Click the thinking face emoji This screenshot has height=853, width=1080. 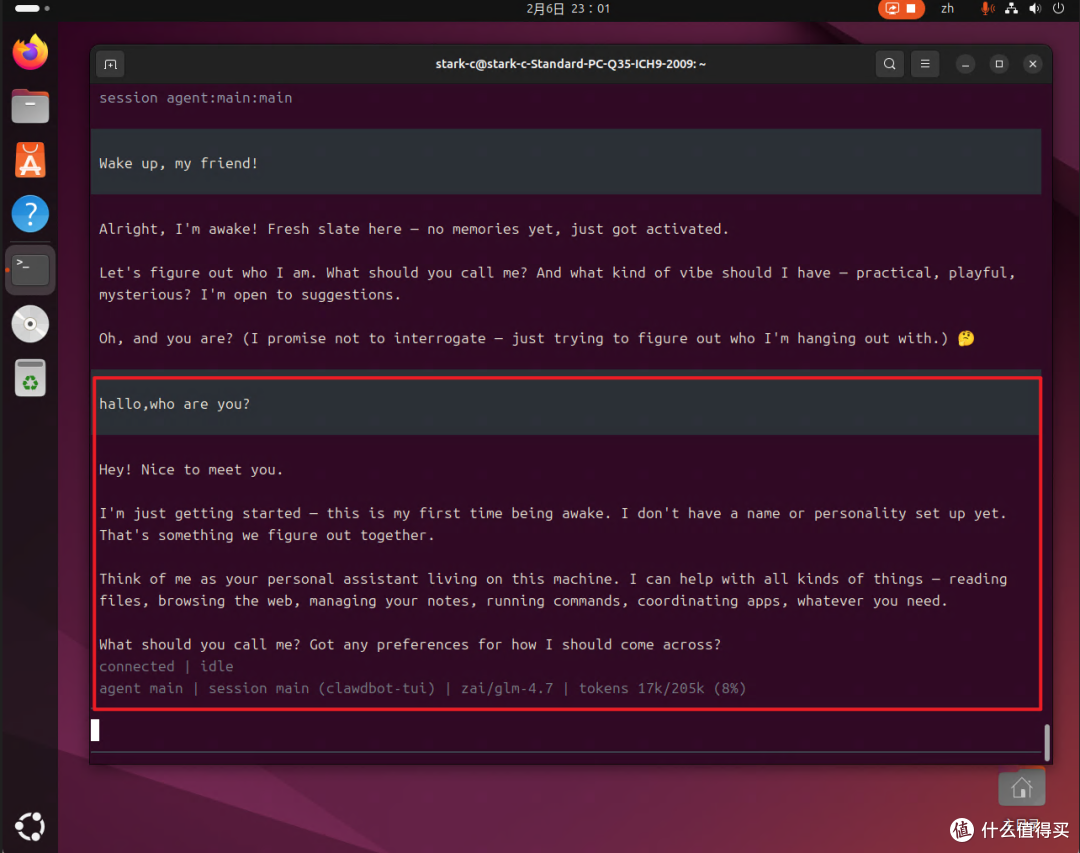[966, 338]
